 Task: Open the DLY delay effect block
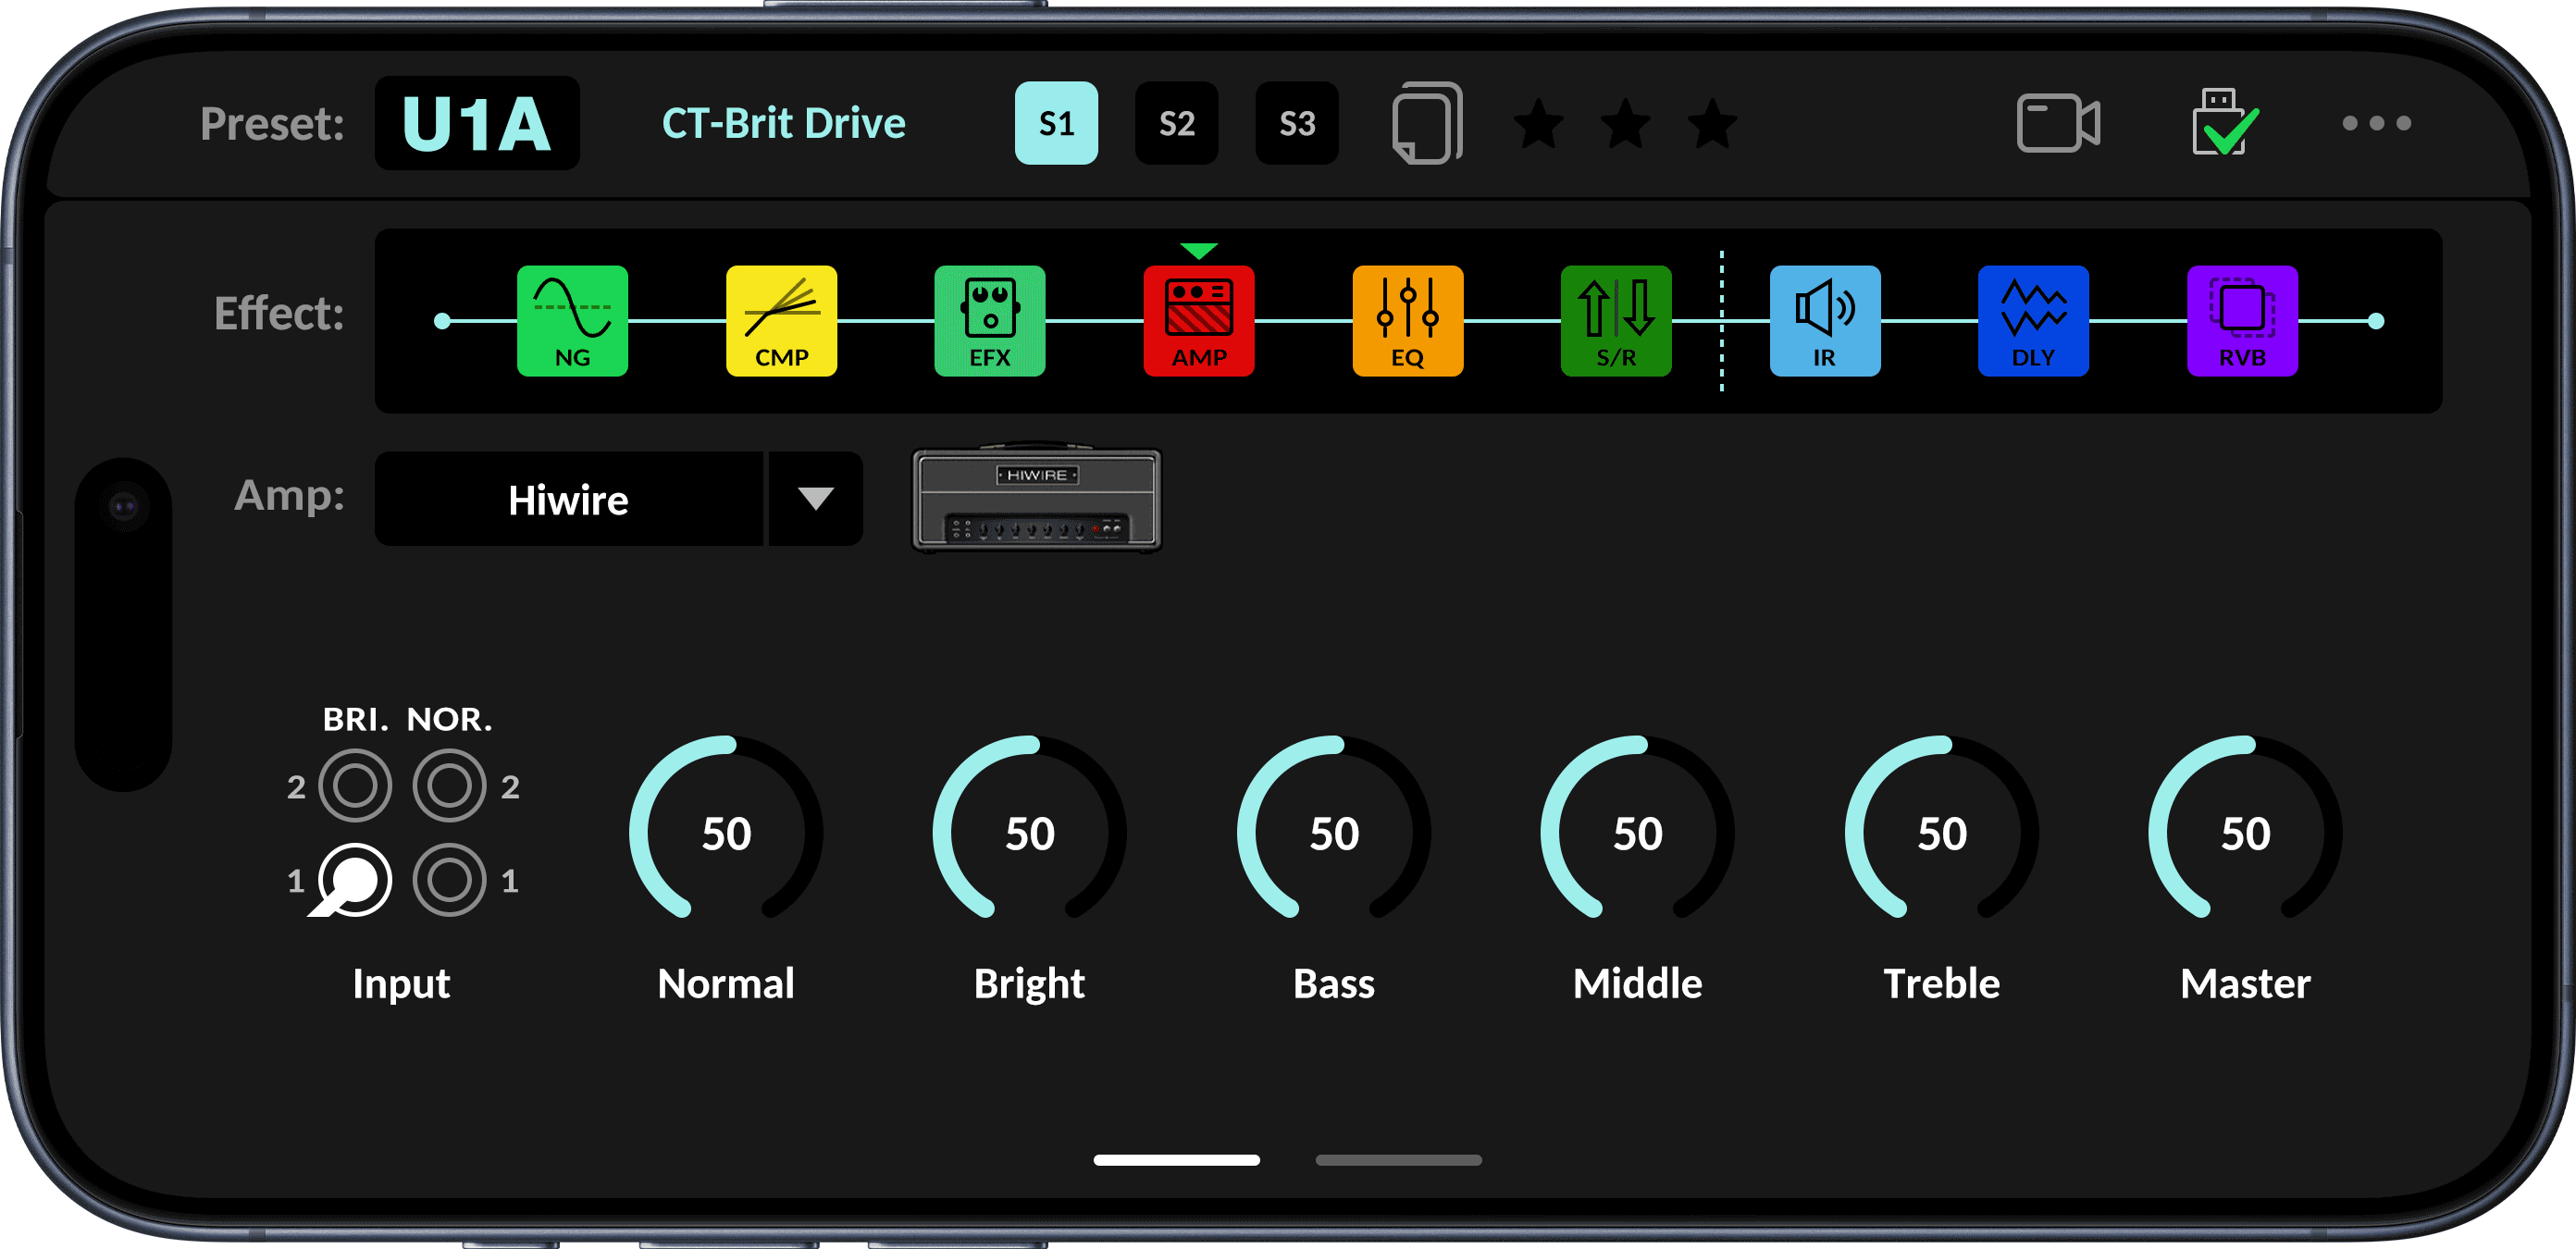click(2032, 321)
